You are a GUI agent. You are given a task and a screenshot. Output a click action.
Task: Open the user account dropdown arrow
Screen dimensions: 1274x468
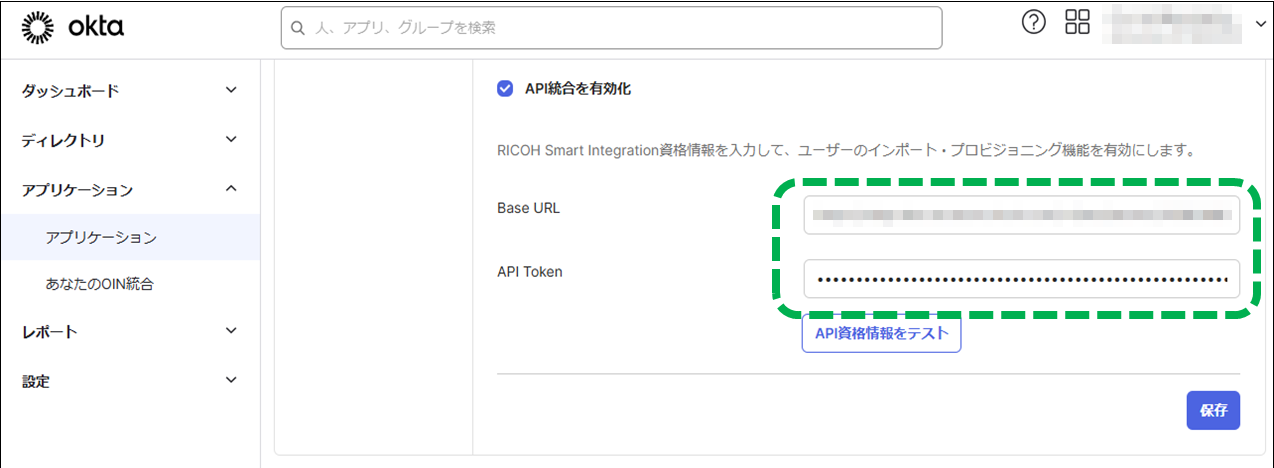tap(1260, 26)
